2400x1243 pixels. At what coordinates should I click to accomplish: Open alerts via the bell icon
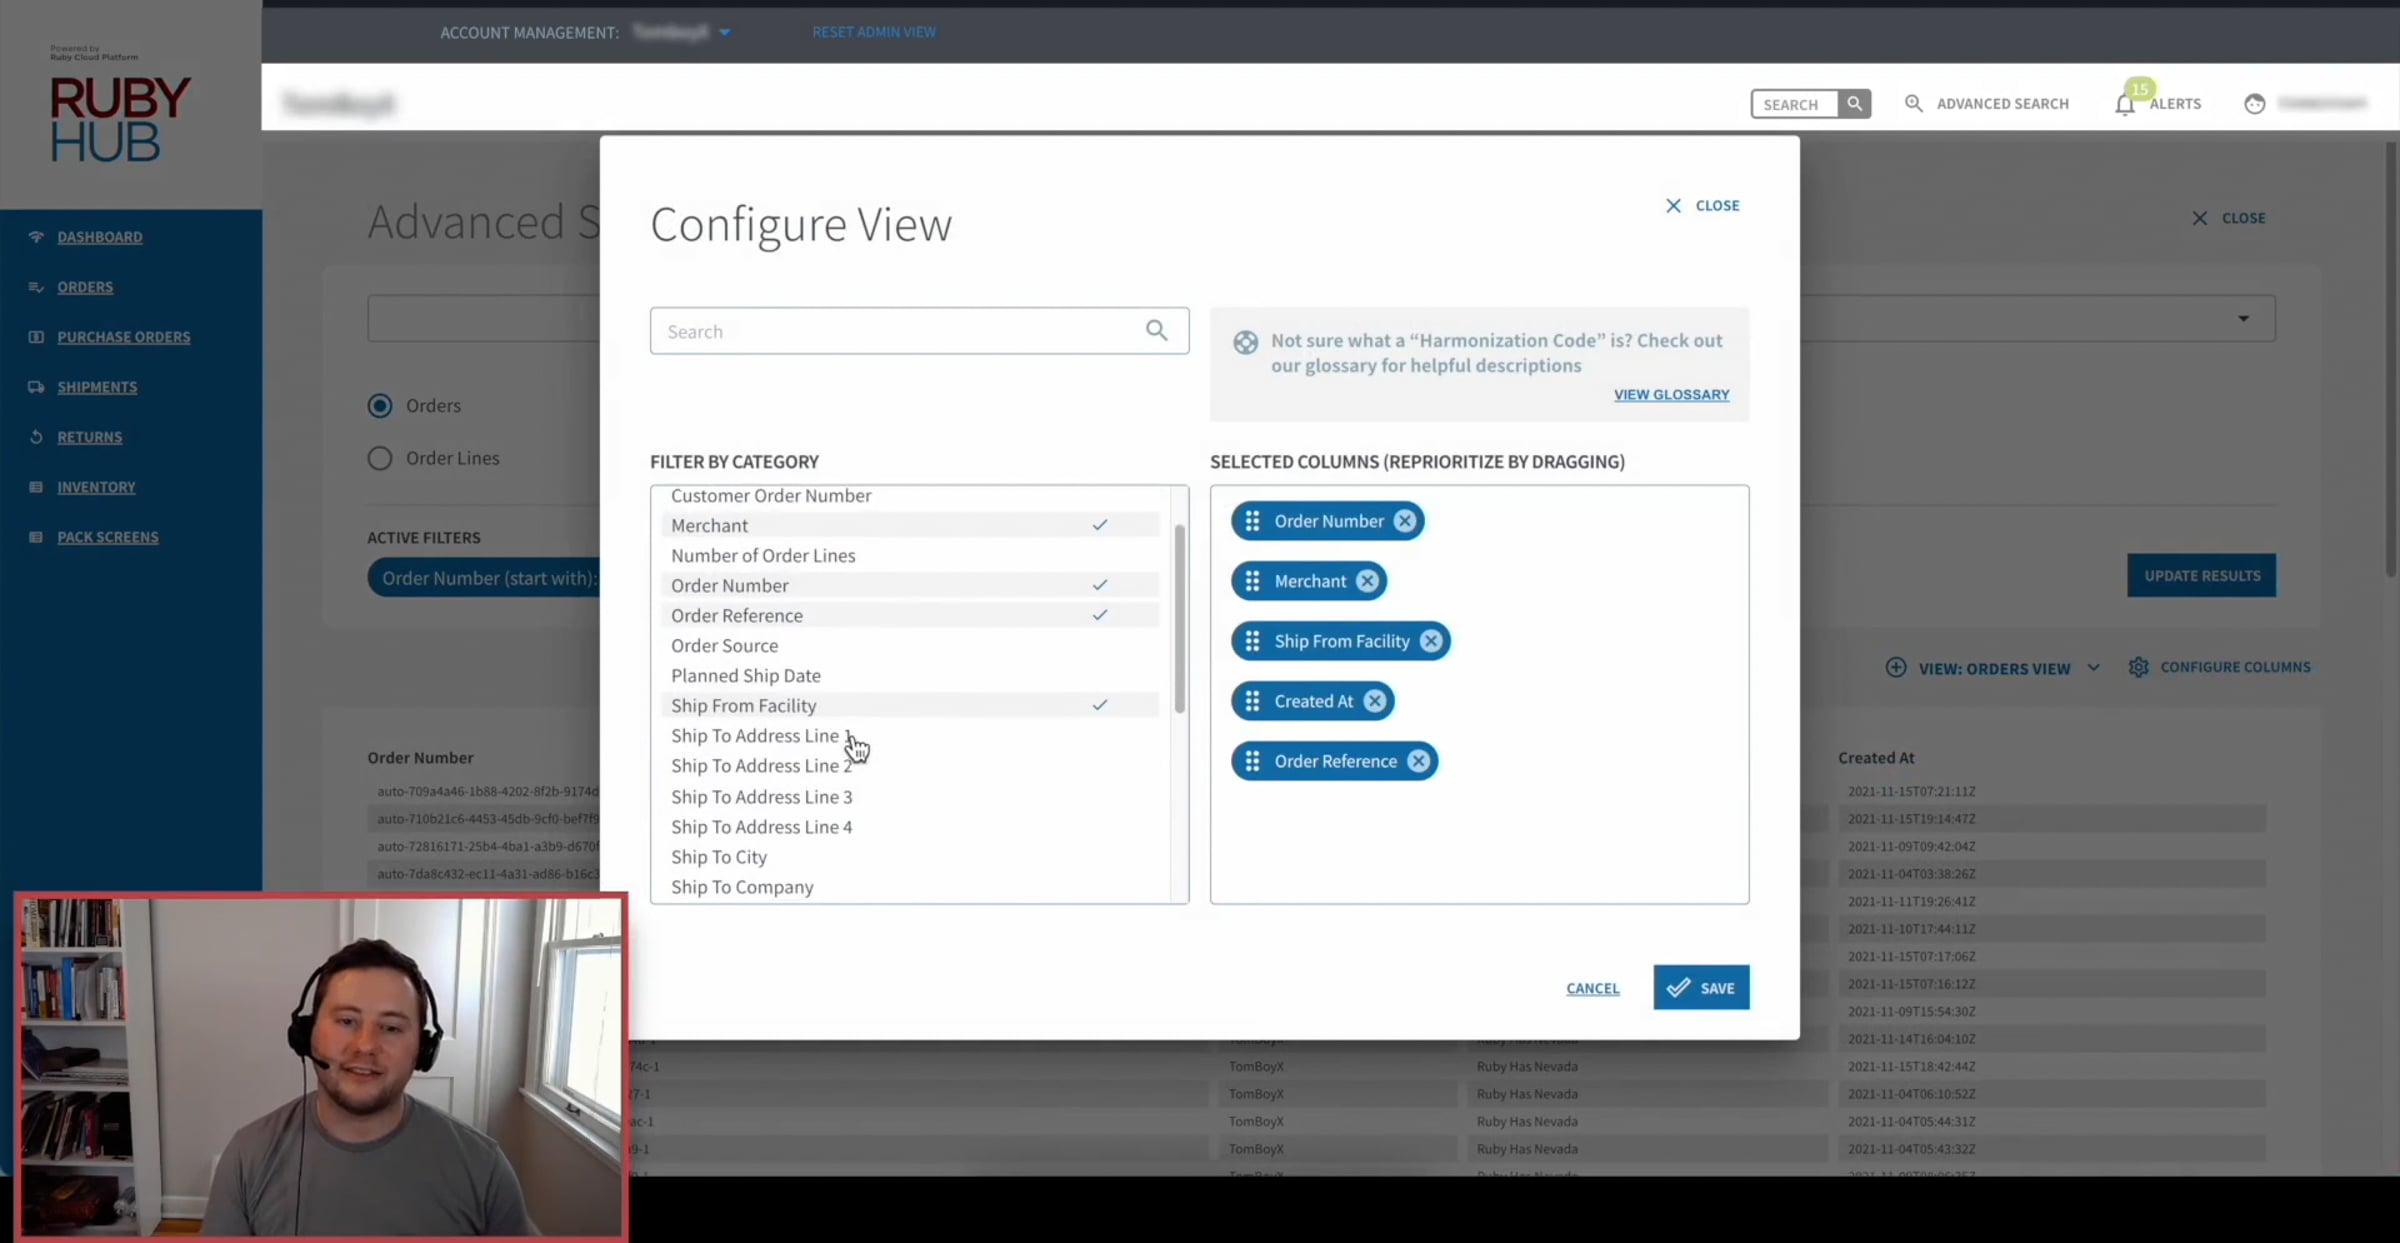point(2125,104)
